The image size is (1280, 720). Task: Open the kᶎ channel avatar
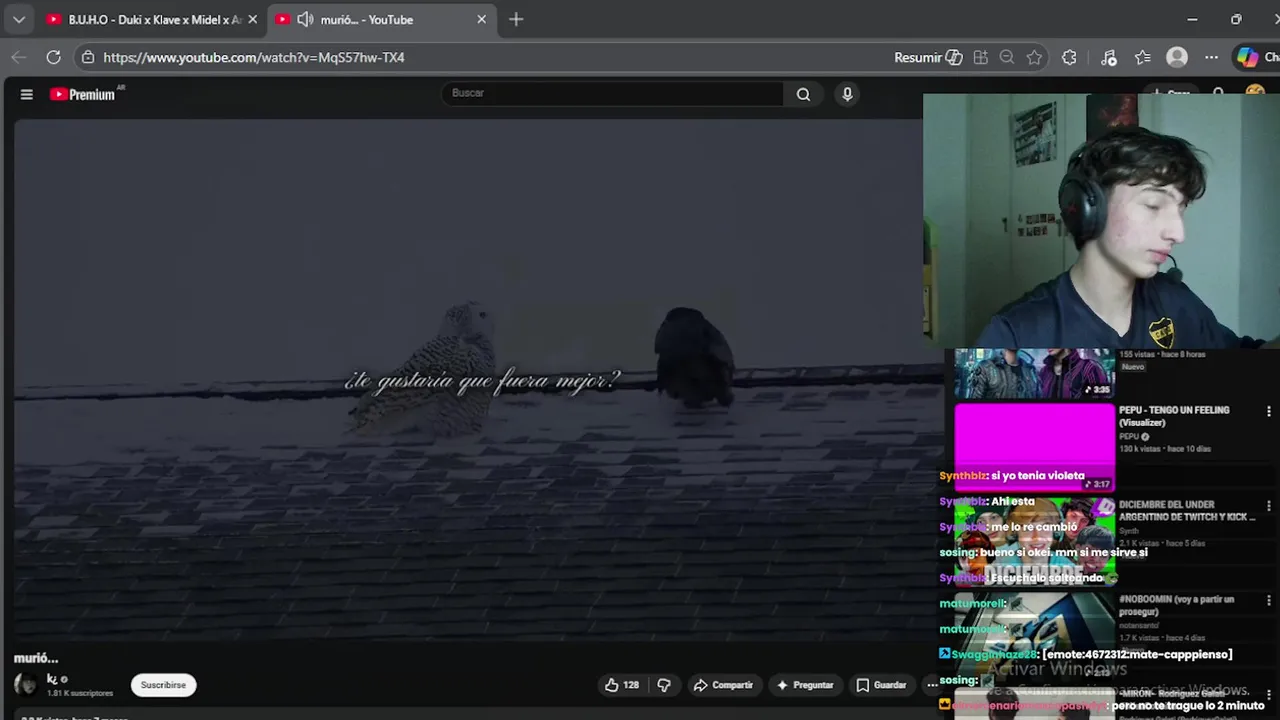pos(26,684)
